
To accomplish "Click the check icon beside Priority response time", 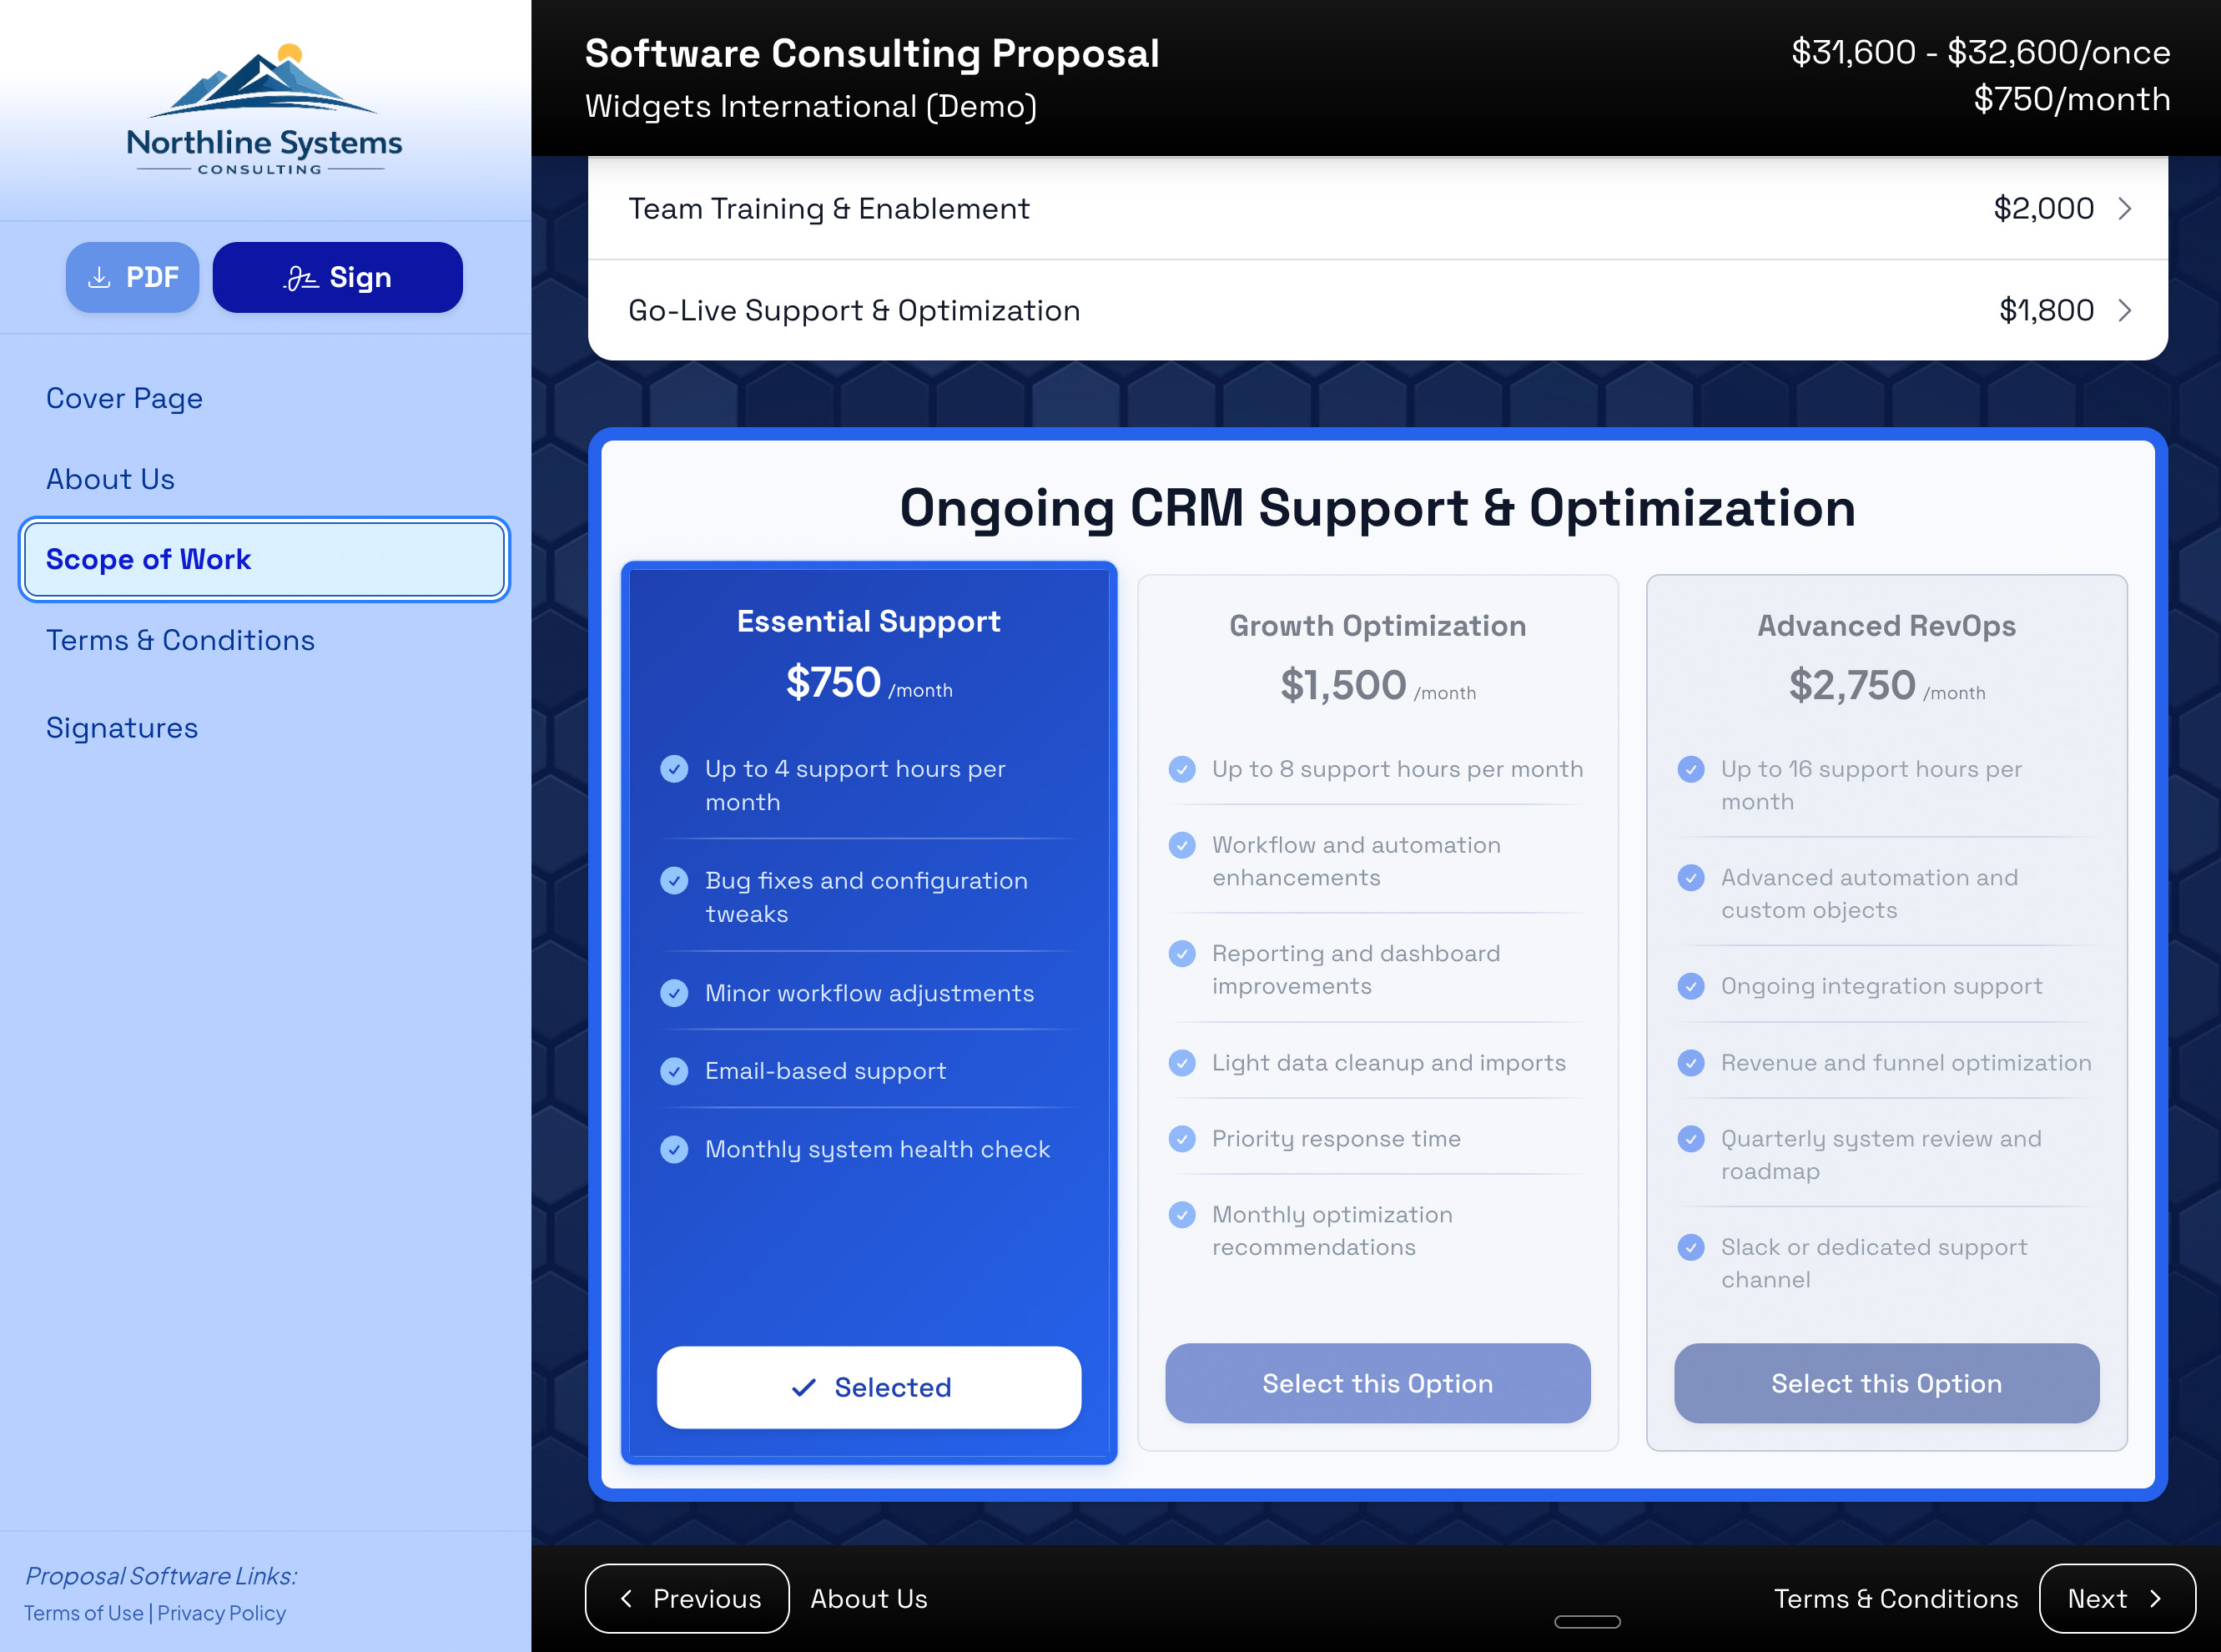I will tap(1182, 1138).
